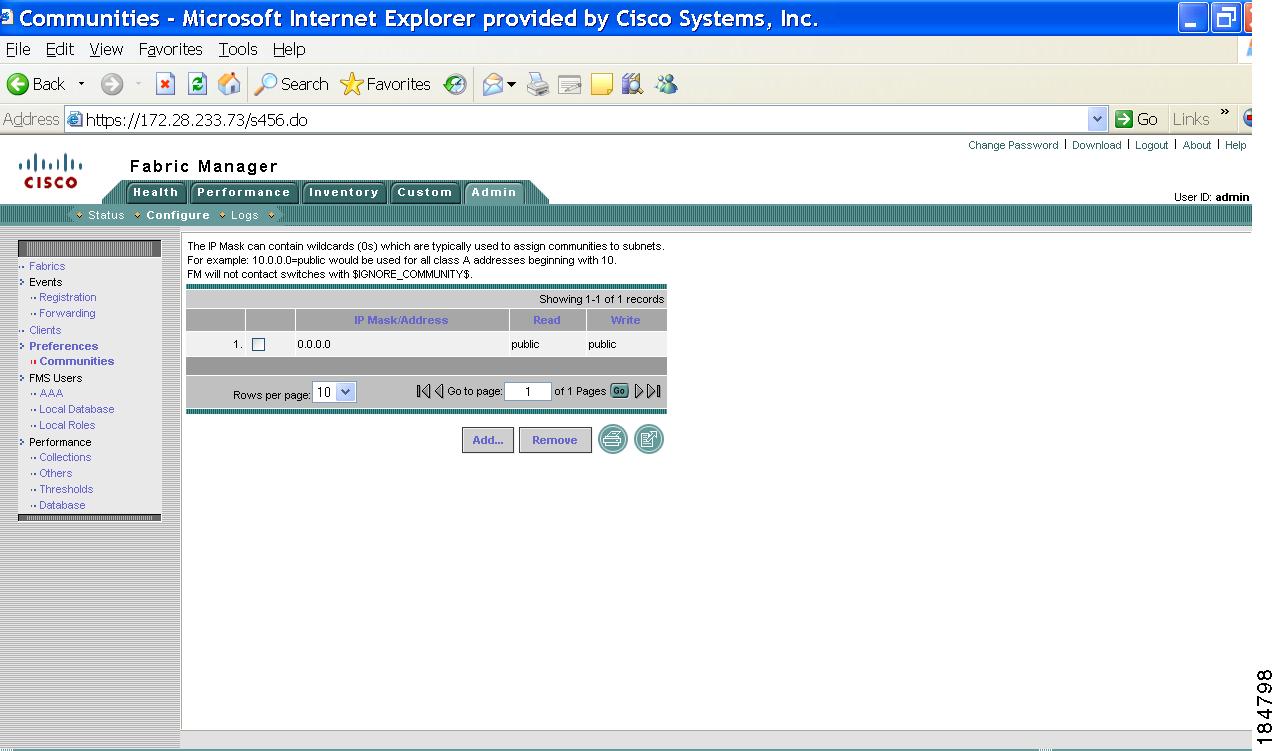Click the browser Forward arrow
The height and width of the screenshot is (751, 1277).
click(111, 84)
